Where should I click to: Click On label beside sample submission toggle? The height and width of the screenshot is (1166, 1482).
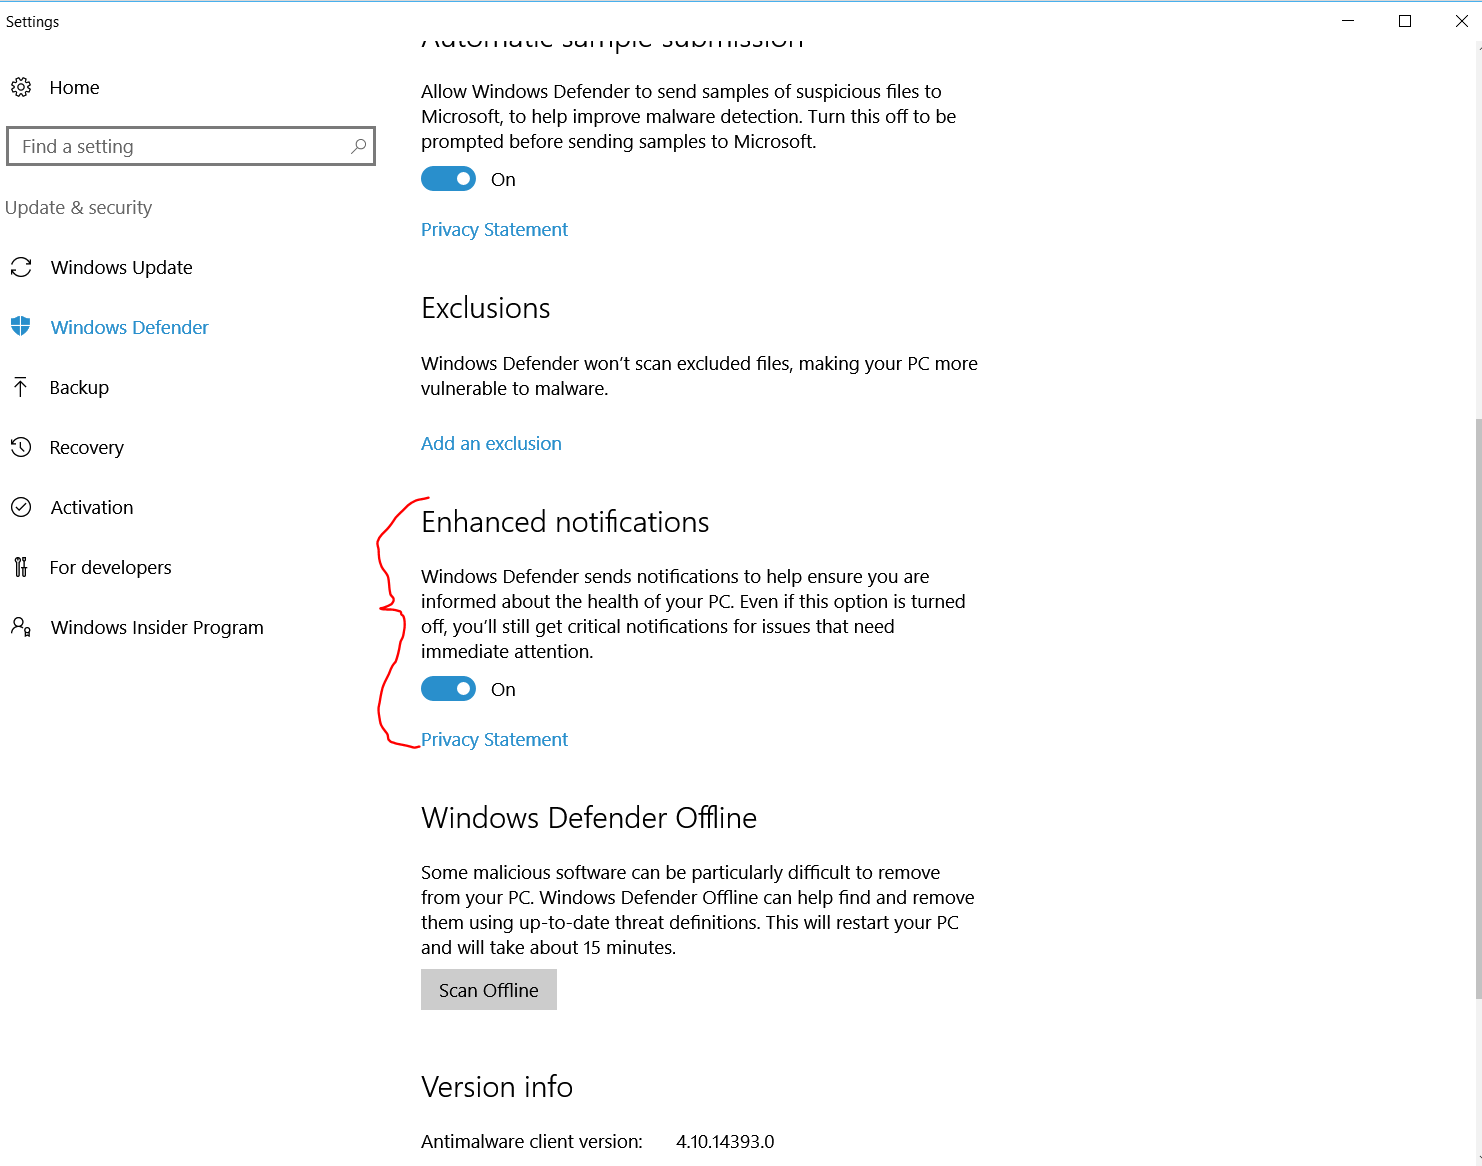503,179
